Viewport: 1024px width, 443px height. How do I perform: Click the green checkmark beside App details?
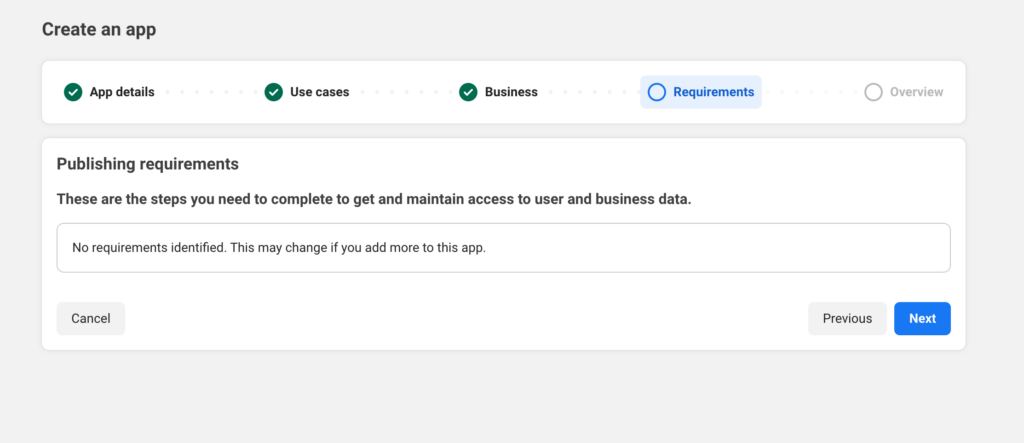tap(73, 92)
